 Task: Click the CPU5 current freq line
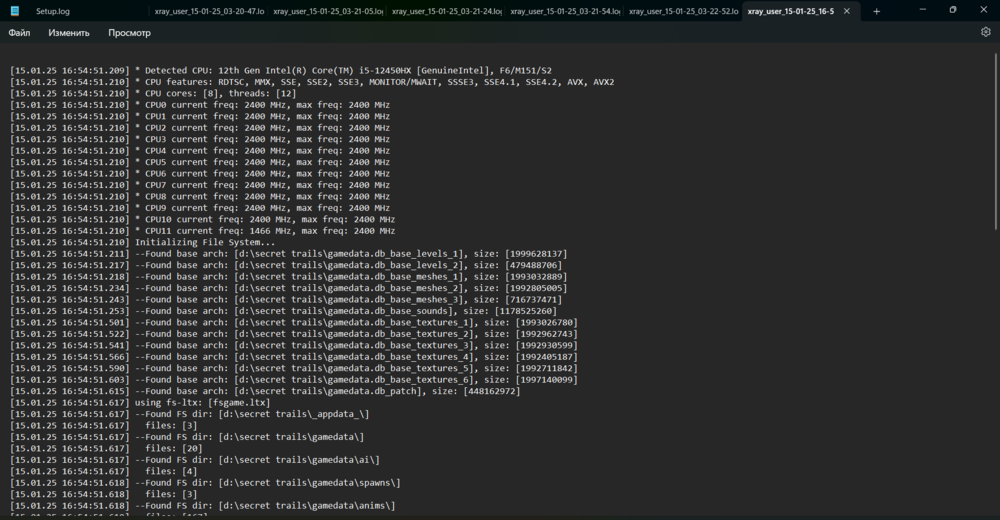click(200, 162)
